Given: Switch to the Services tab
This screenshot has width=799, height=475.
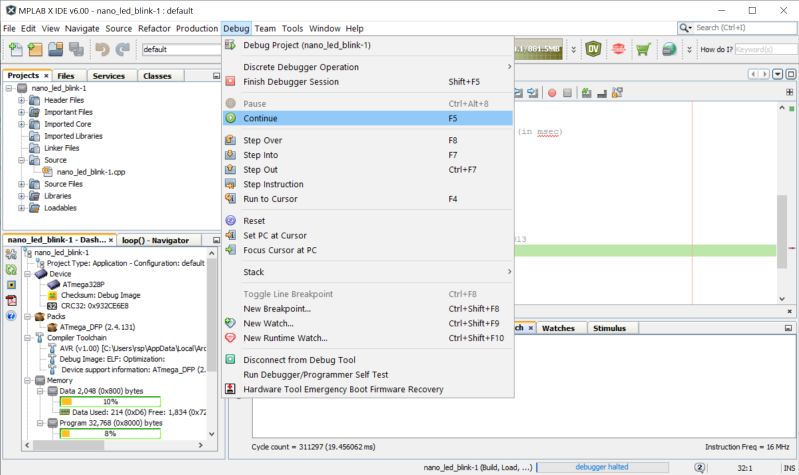Looking at the screenshot, I should pyautogui.click(x=109, y=75).
